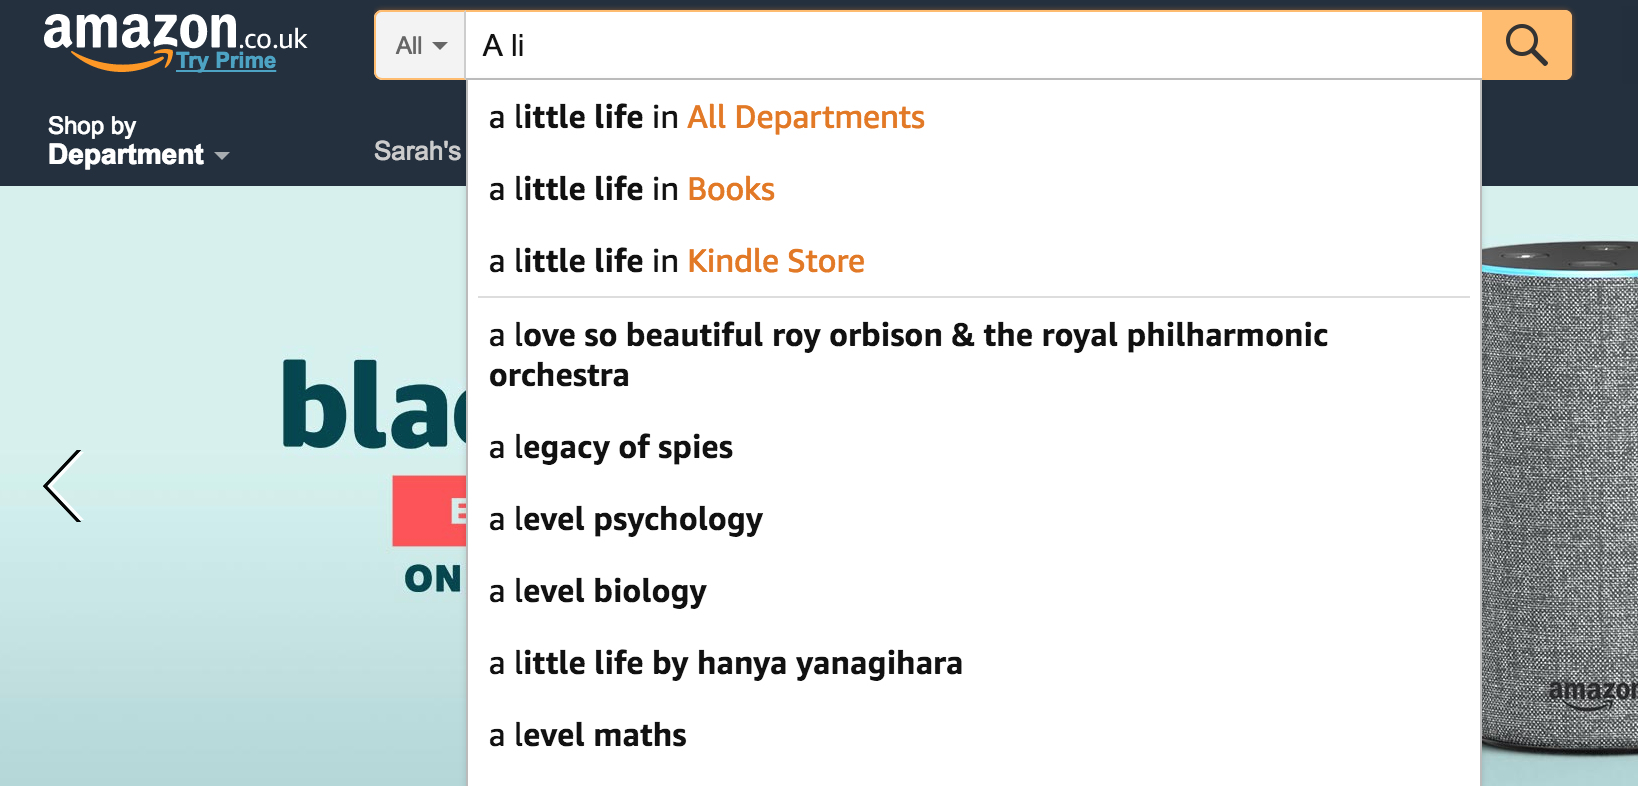Select 'a level biology' suggestion
The width and height of the screenshot is (1638, 786).
[x=973, y=591]
